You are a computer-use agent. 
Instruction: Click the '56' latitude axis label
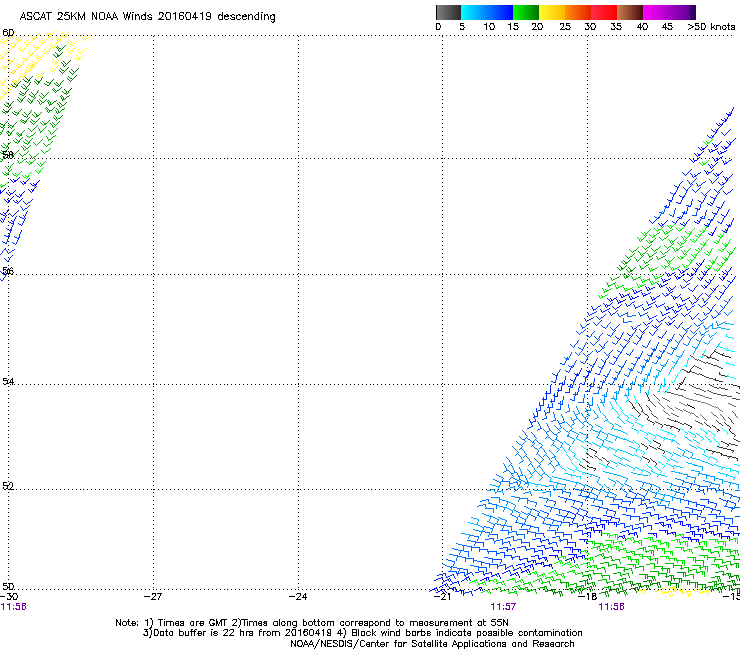coord(8,271)
